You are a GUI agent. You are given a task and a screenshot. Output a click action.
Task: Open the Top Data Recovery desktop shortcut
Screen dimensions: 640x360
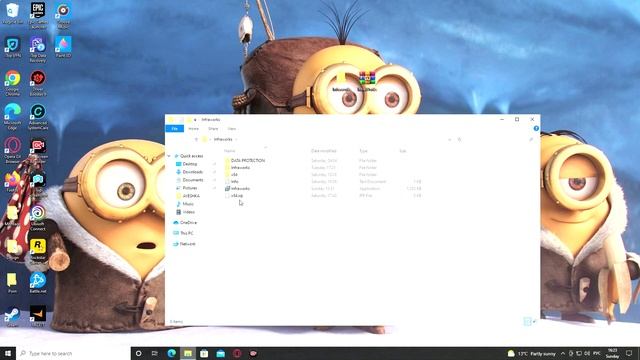click(x=38, y=49)
